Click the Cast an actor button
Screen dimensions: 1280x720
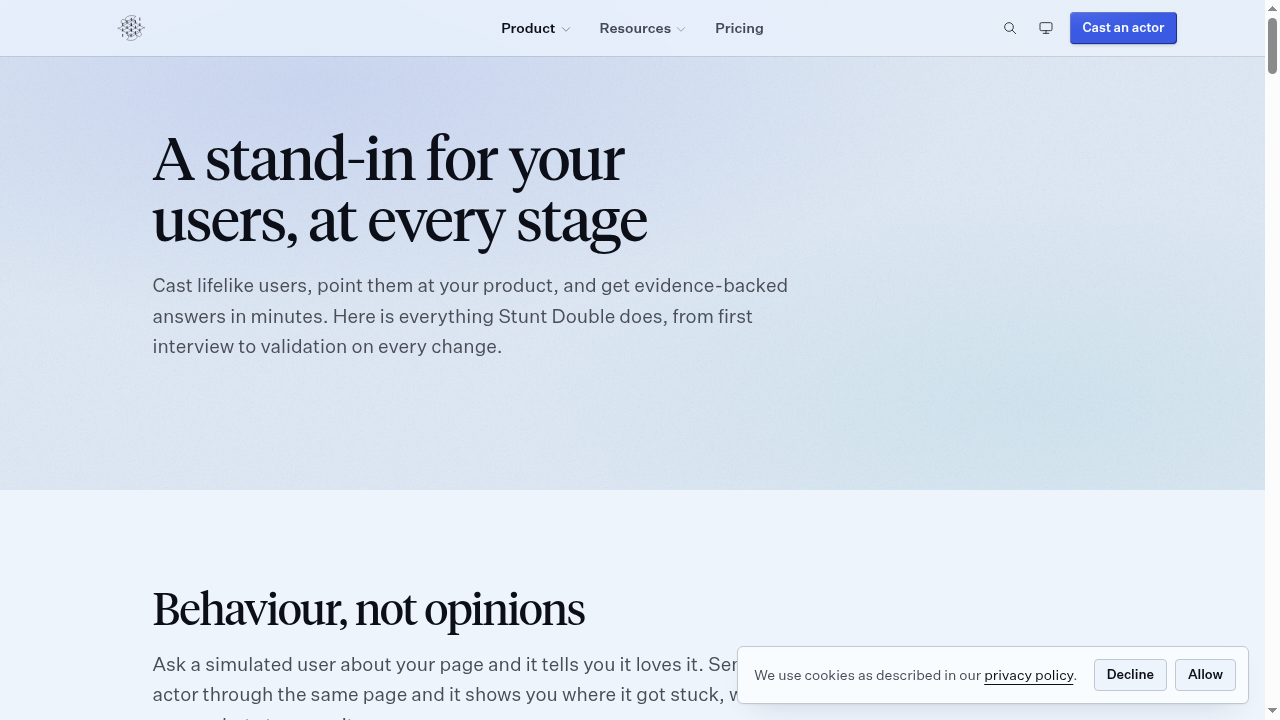tap(1123, 28)
